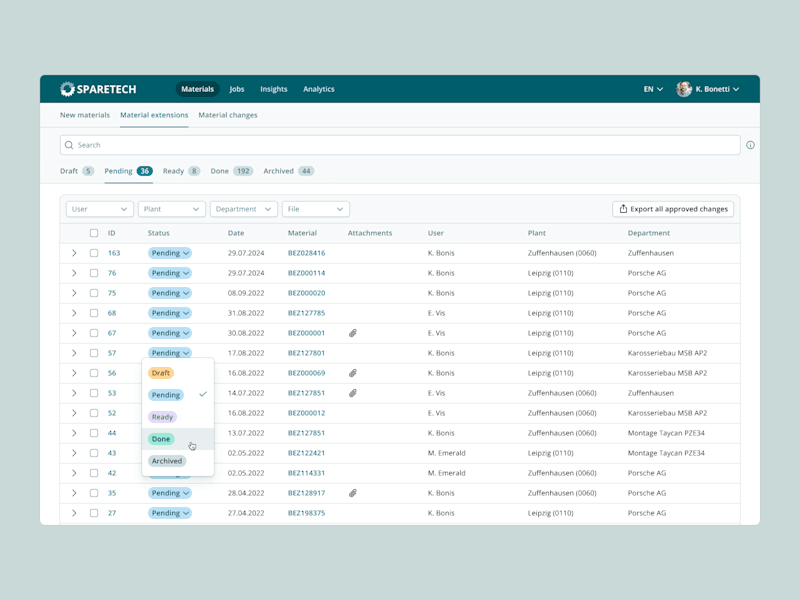Open material link BEZ127785
The width and height of the screenshot is (800, 600).
[x=306, y=313]
